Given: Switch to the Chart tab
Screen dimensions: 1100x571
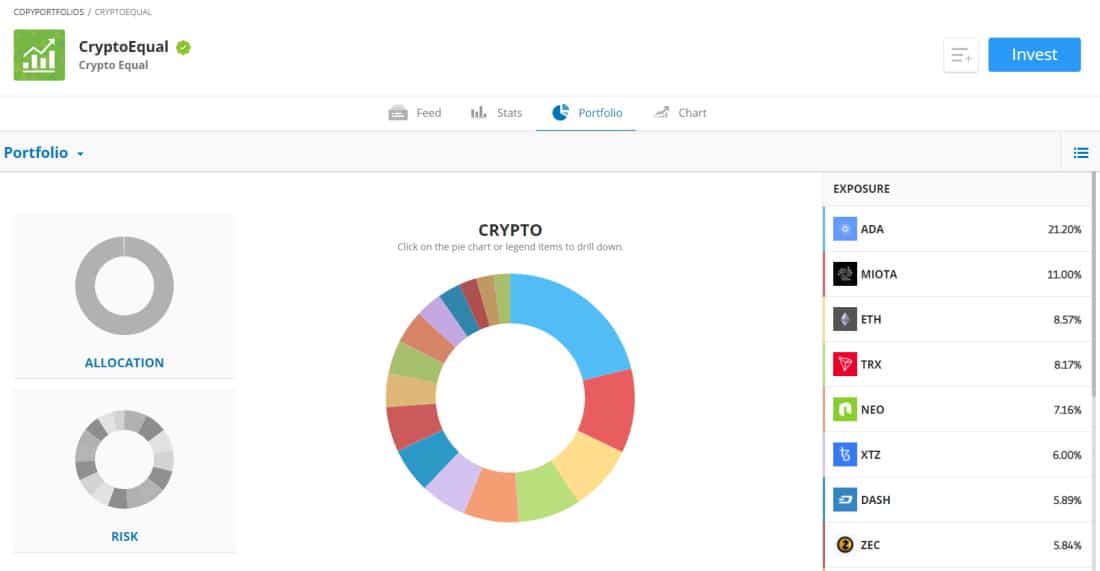Looking at the screenshot, I should click(680, 113).
